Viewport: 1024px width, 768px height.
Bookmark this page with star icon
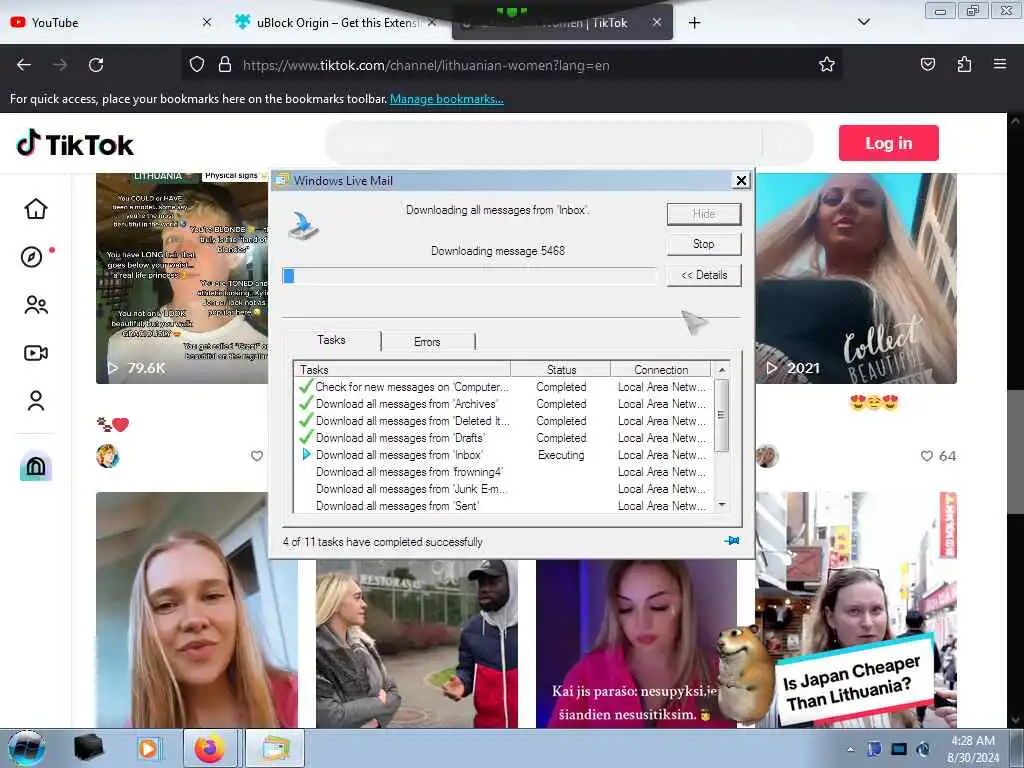827,64
